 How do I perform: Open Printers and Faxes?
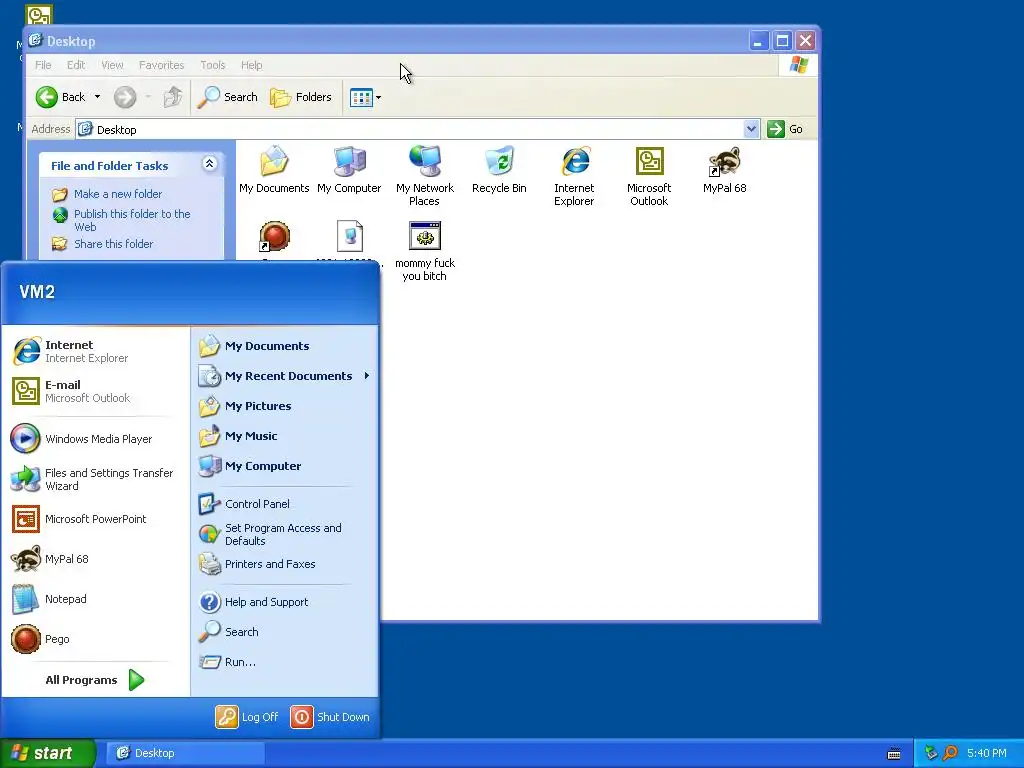click(285, 564)
